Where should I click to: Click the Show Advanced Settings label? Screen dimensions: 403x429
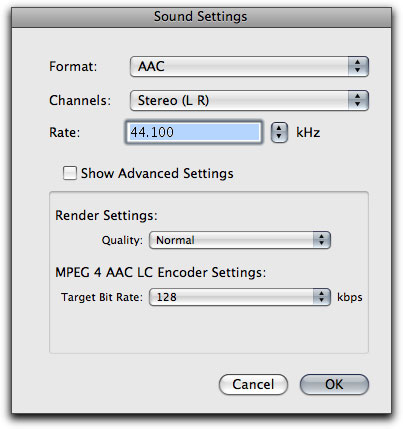point(157,174)
